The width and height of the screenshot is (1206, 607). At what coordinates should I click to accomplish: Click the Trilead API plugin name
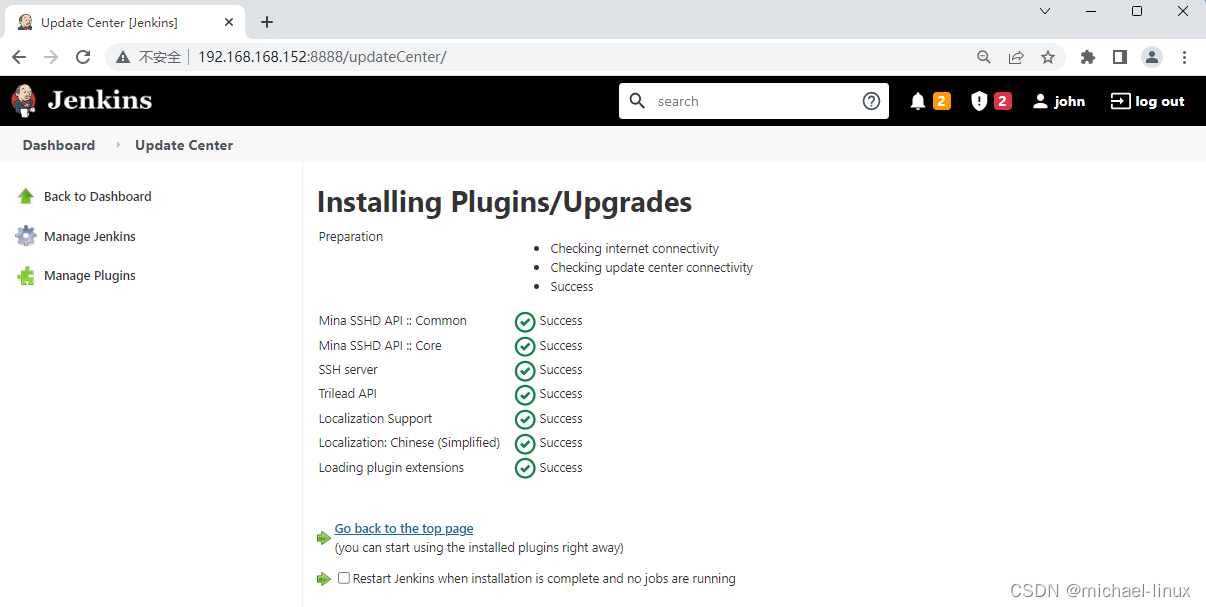(x=348, y=394)
